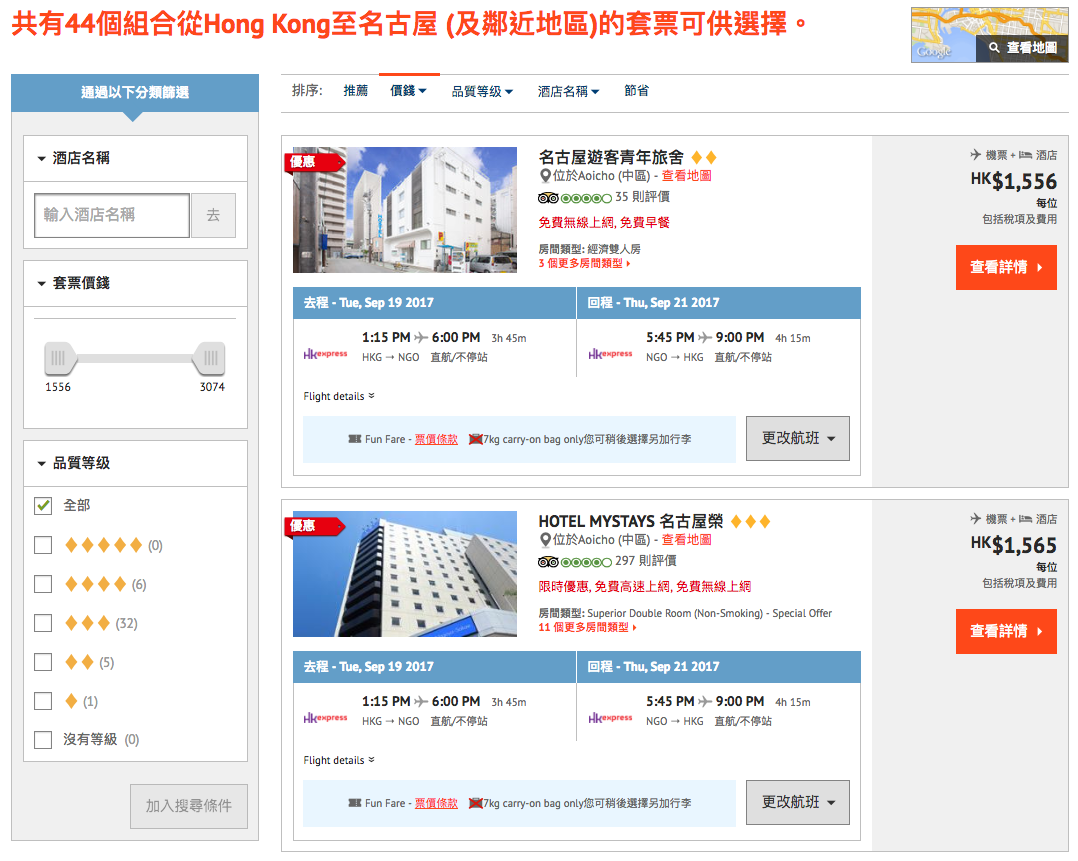
Task: Sort results by 品質等級
Action: click(x=482, y=91)
